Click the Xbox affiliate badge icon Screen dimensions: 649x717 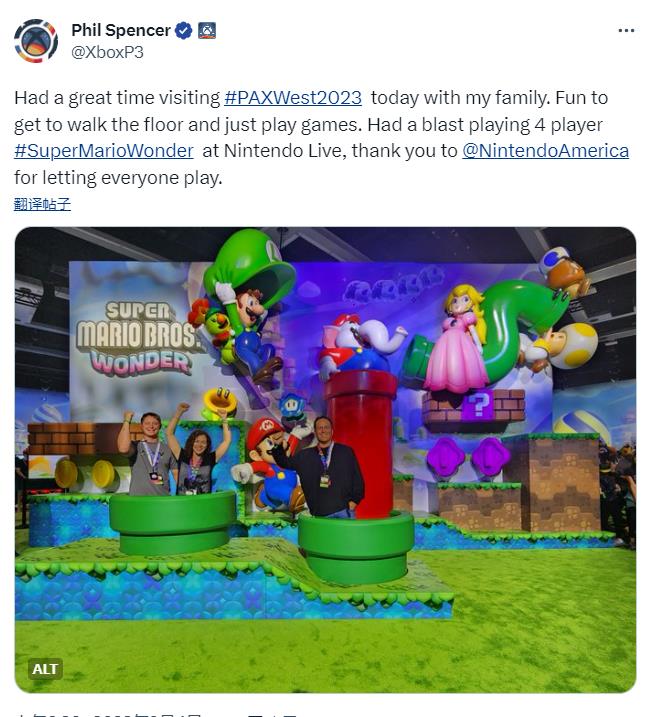click(207, 31)
